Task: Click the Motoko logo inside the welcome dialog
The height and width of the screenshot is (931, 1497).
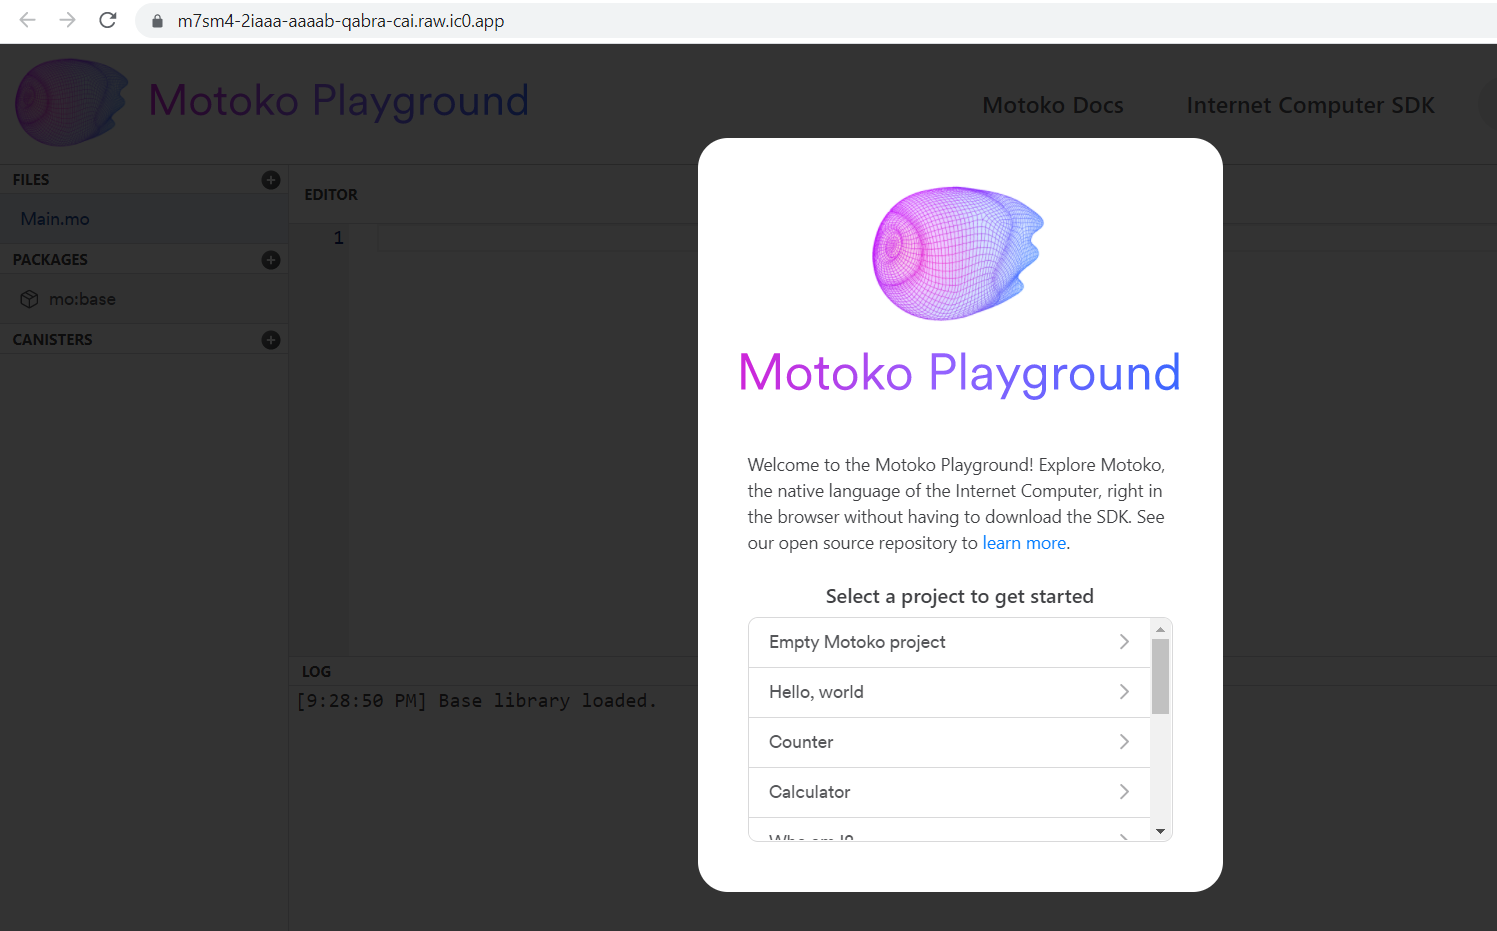Action: pos(958,253)
